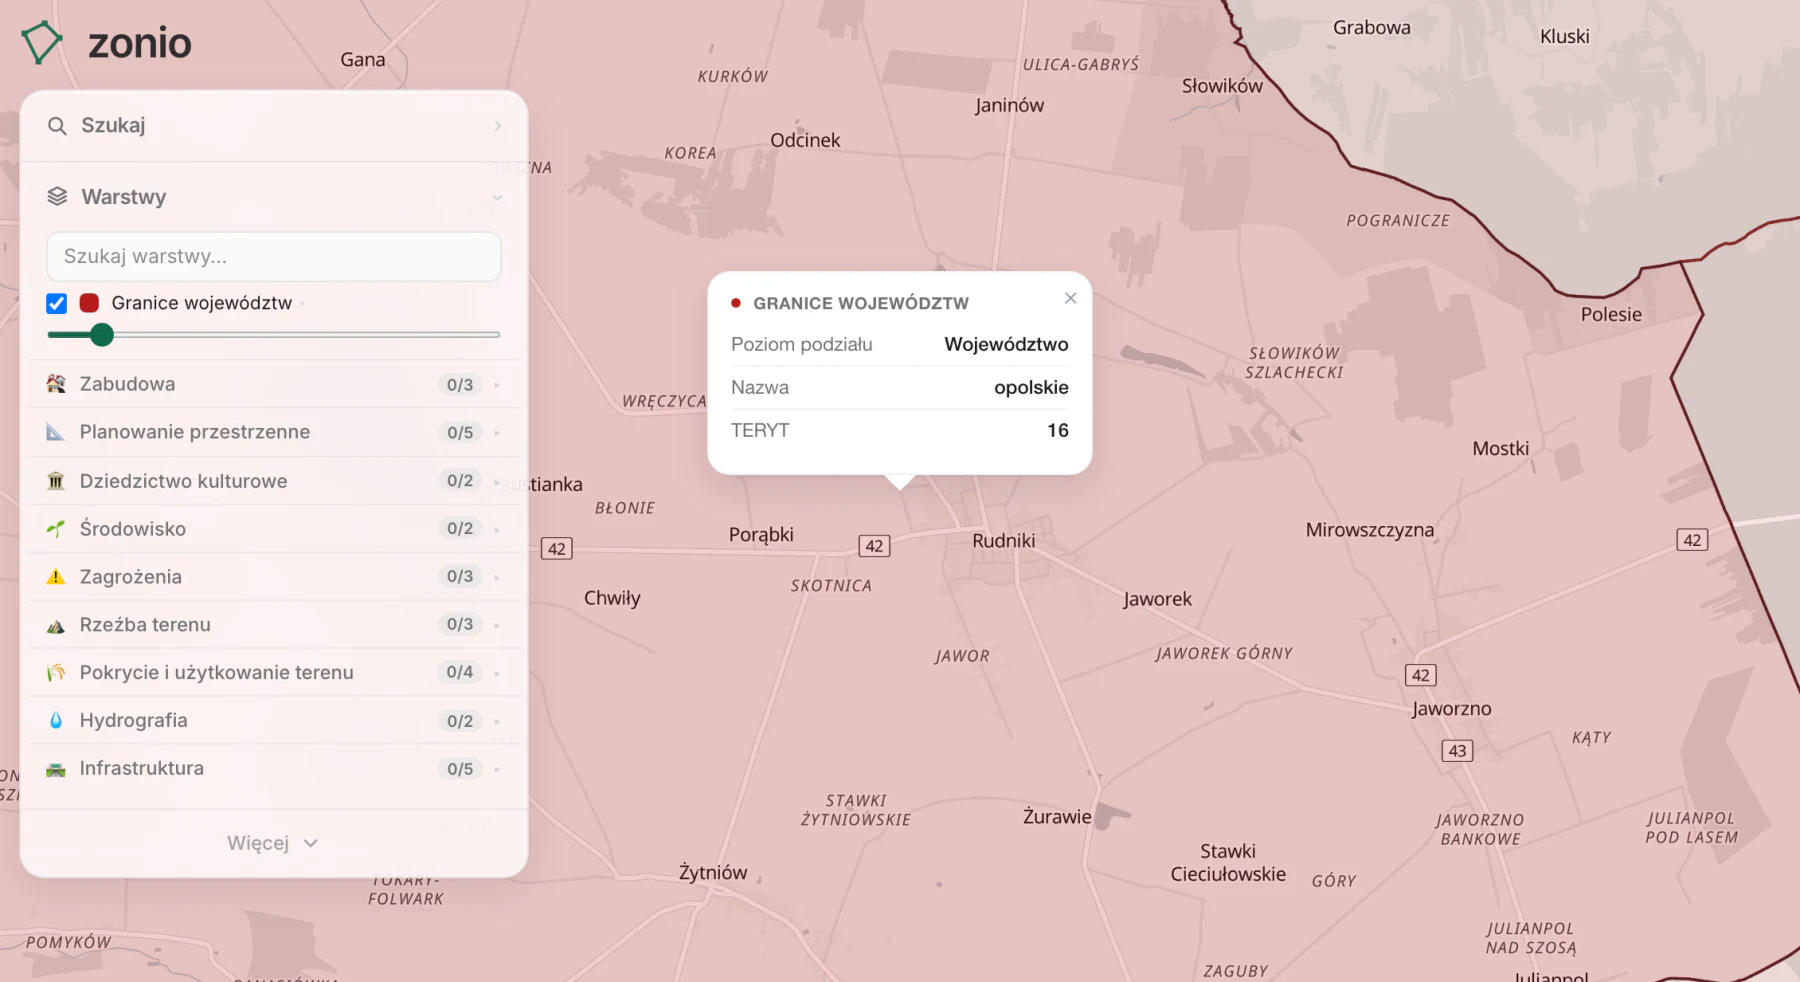Click the Infrastruktura road icon
Image resolution: width=1800 pixels, height=982 pixels.
(x=56, y=769)
